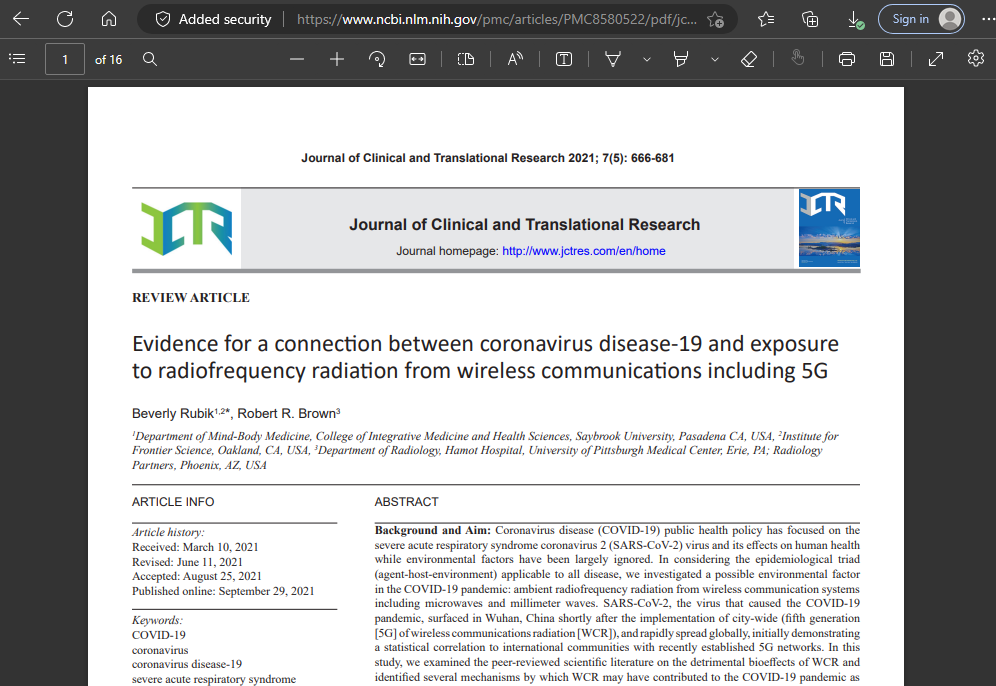This screenshot has height=686, width=996.
Task: Select the Add text tool
Action: point(563,59)
